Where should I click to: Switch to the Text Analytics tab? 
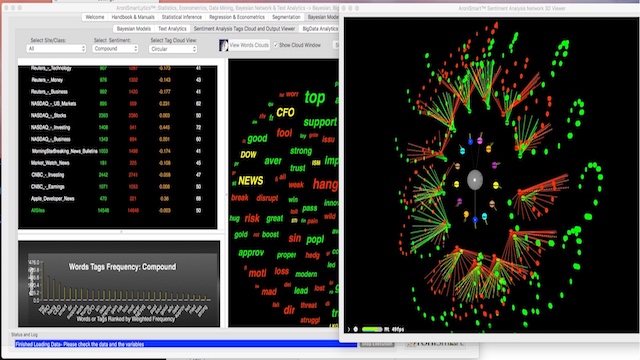click(172, 29)
